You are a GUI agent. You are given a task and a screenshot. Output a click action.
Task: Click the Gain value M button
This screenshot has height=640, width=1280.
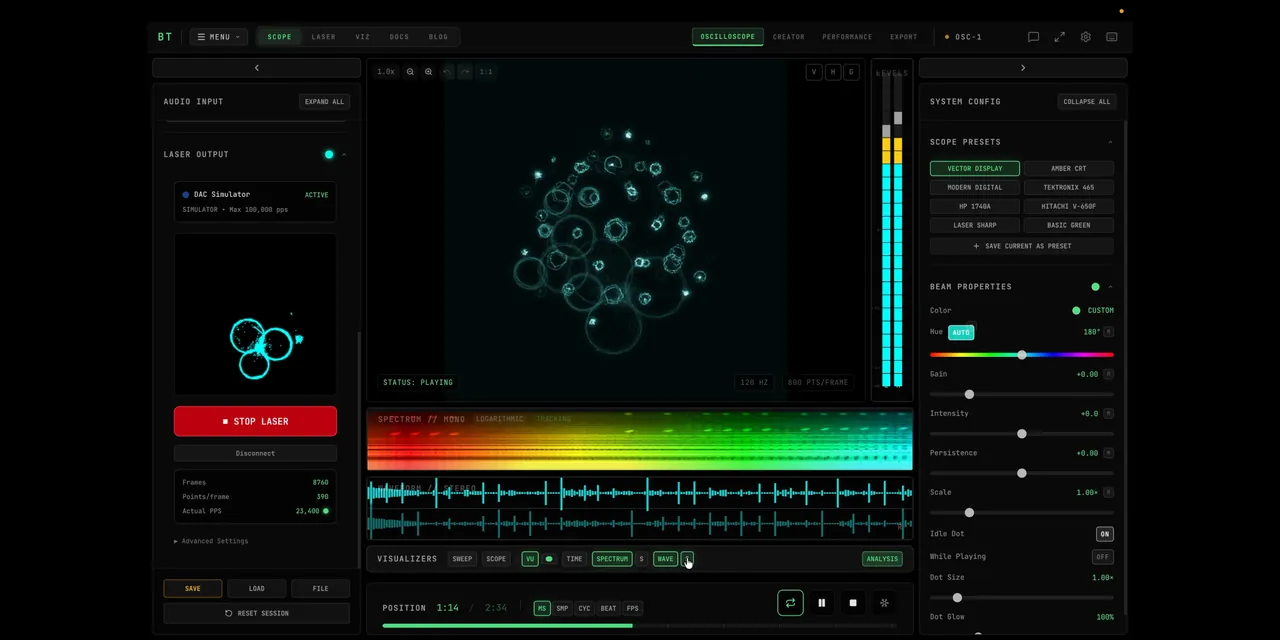tap(1108, 374)
